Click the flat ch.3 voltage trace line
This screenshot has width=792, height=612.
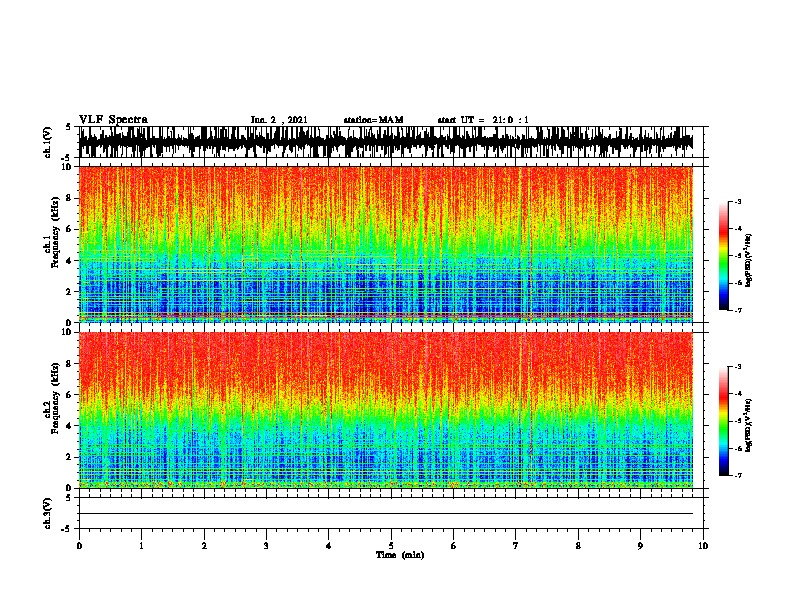click(x=386, y=514)
